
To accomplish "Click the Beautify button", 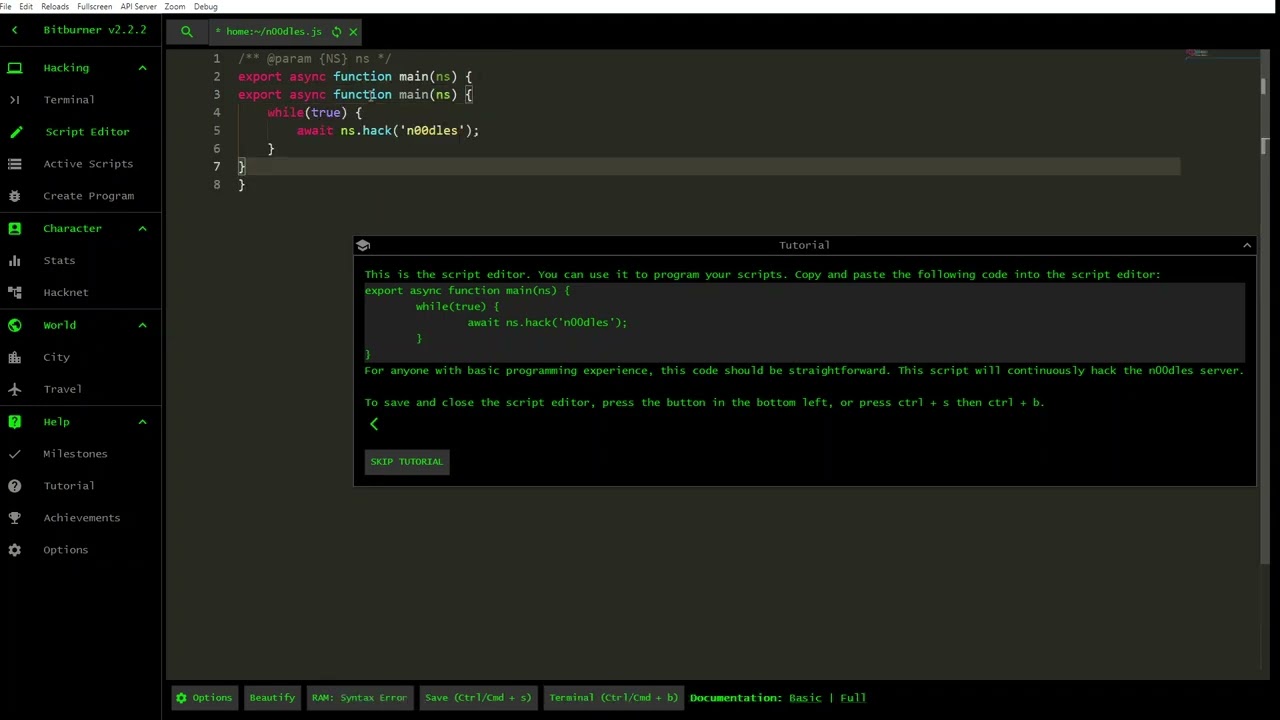I will (x=272, y=698).
